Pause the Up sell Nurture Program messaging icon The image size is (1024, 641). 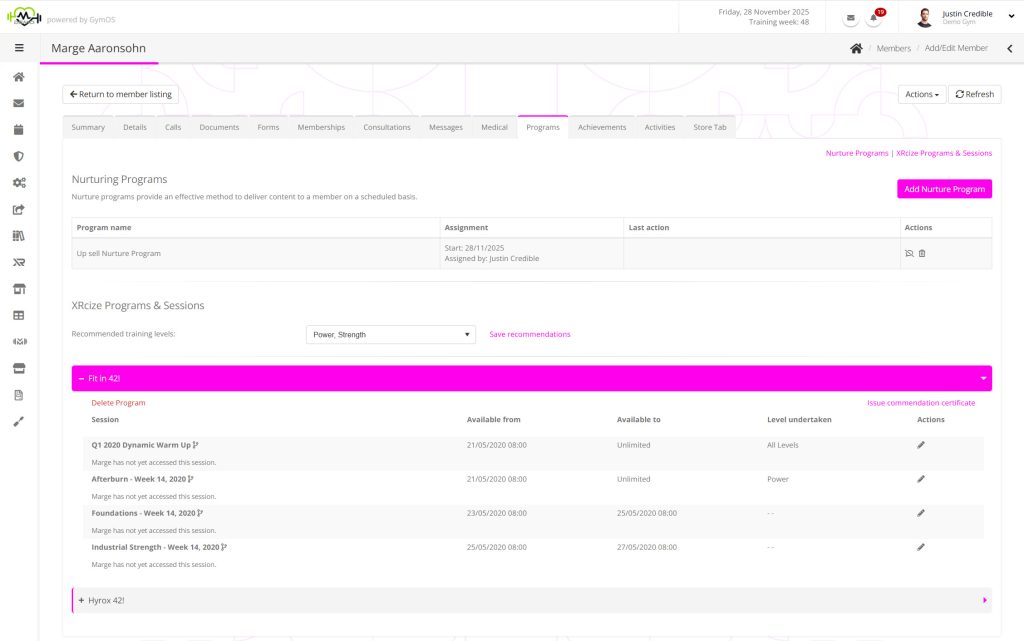pyautogui.click(x=909, y=253)
